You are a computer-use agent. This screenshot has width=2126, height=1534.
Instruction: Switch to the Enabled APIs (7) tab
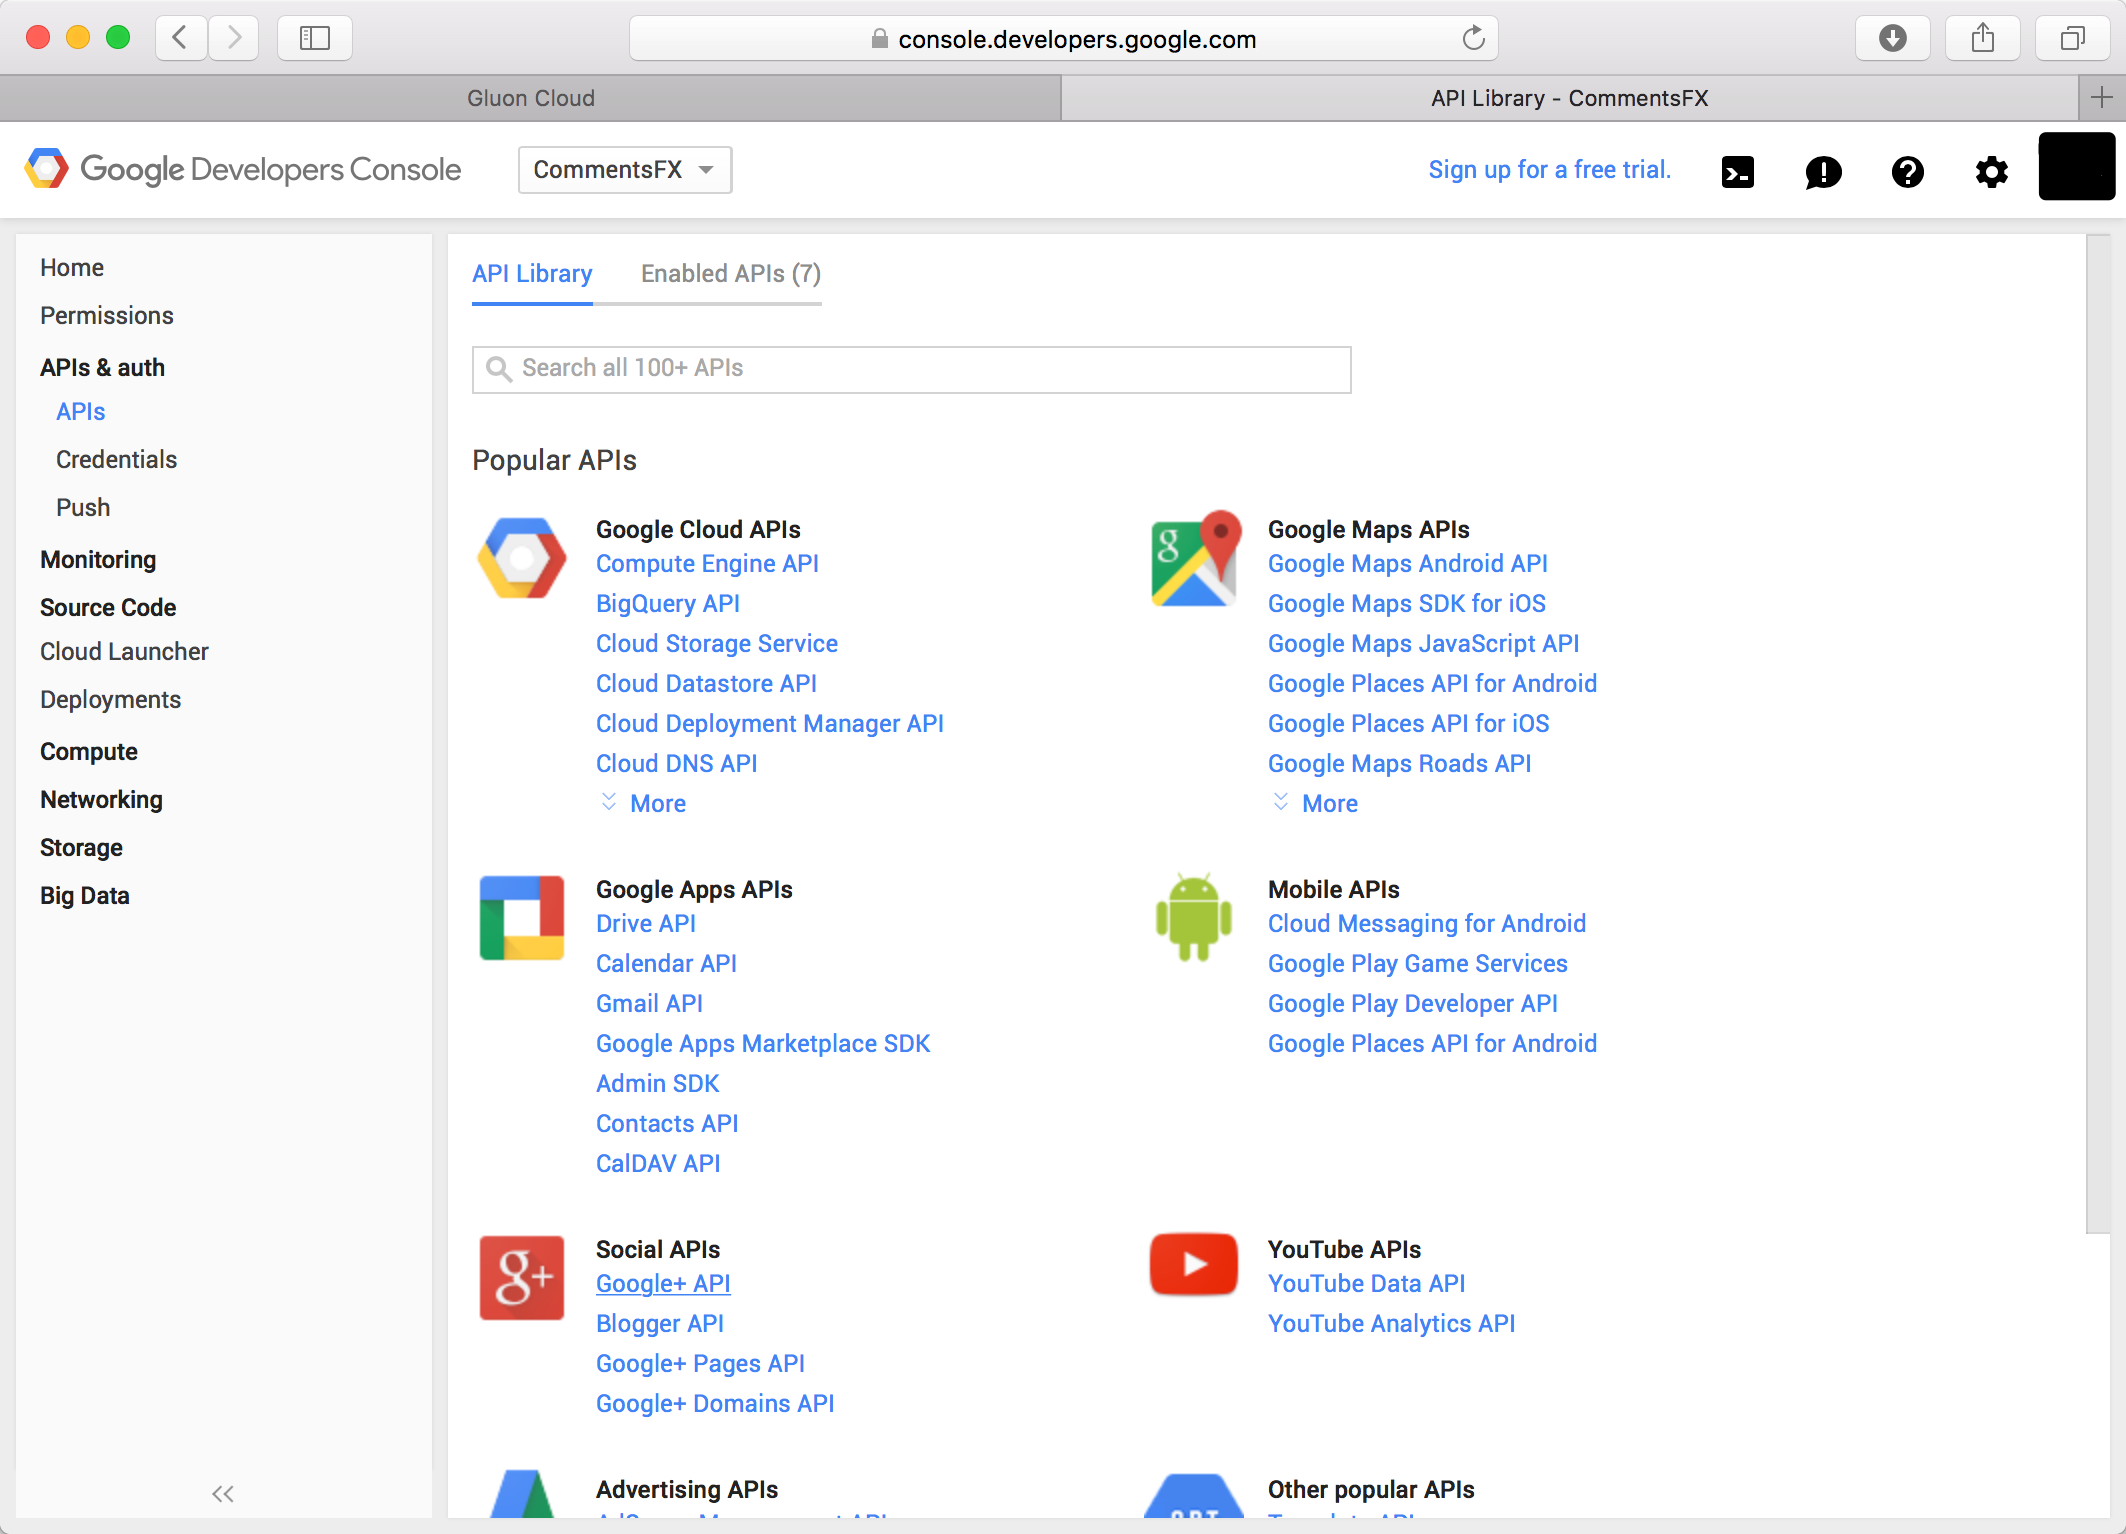point(731,274)
